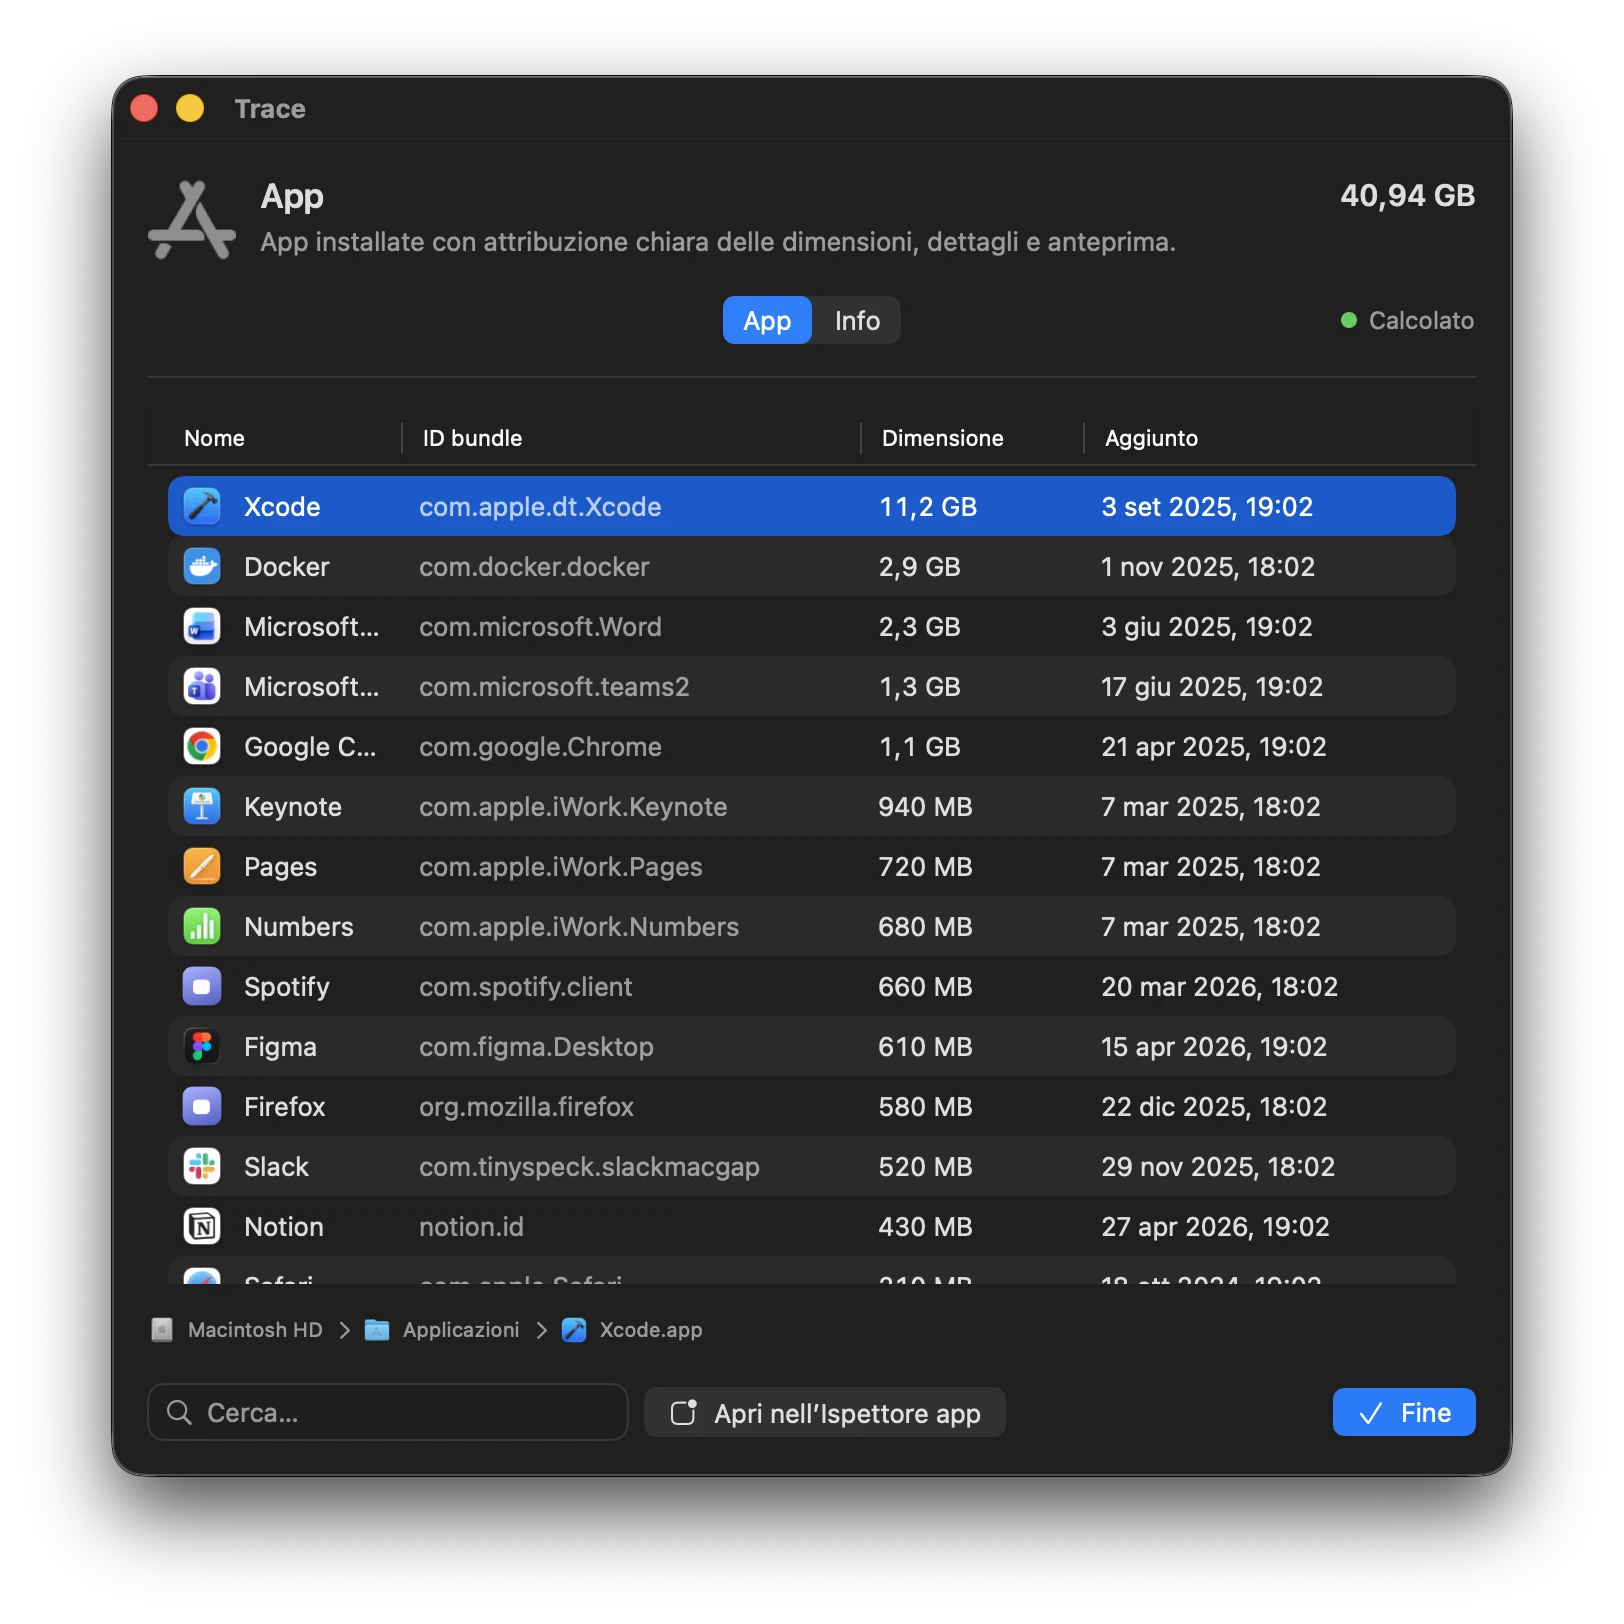This screenshot has width=1624, height=1624.
Task: Click the 2,9 GB size value
Action: click(919, 567)
